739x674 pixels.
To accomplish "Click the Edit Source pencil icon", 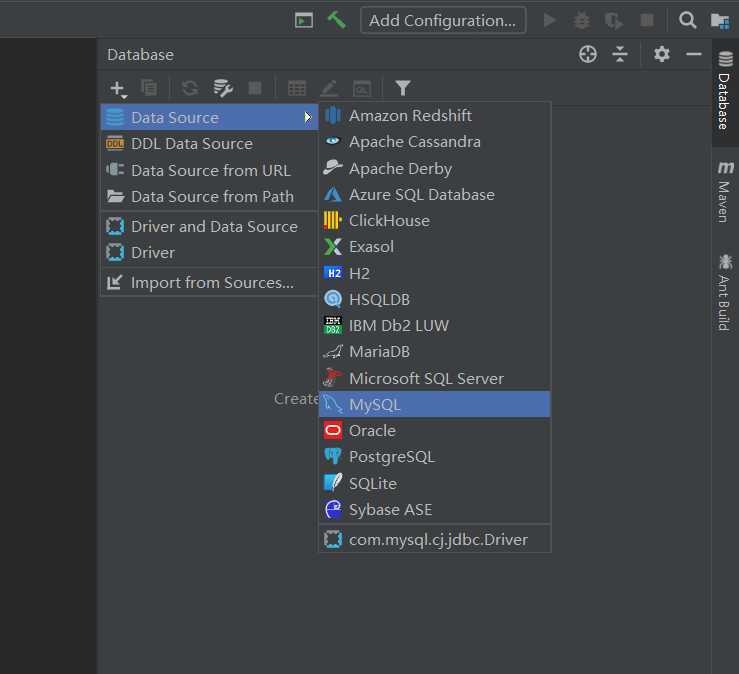I will pos(329,88).
